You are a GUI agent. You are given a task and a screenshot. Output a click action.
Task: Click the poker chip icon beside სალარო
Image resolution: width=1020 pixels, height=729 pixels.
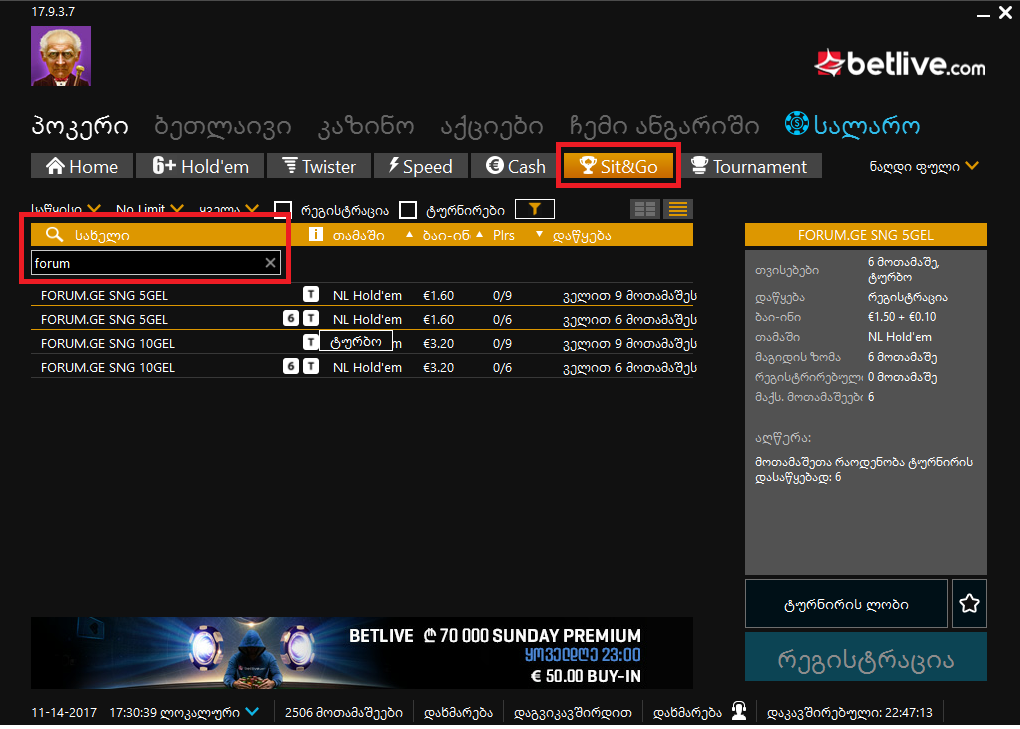coord(797,124)
